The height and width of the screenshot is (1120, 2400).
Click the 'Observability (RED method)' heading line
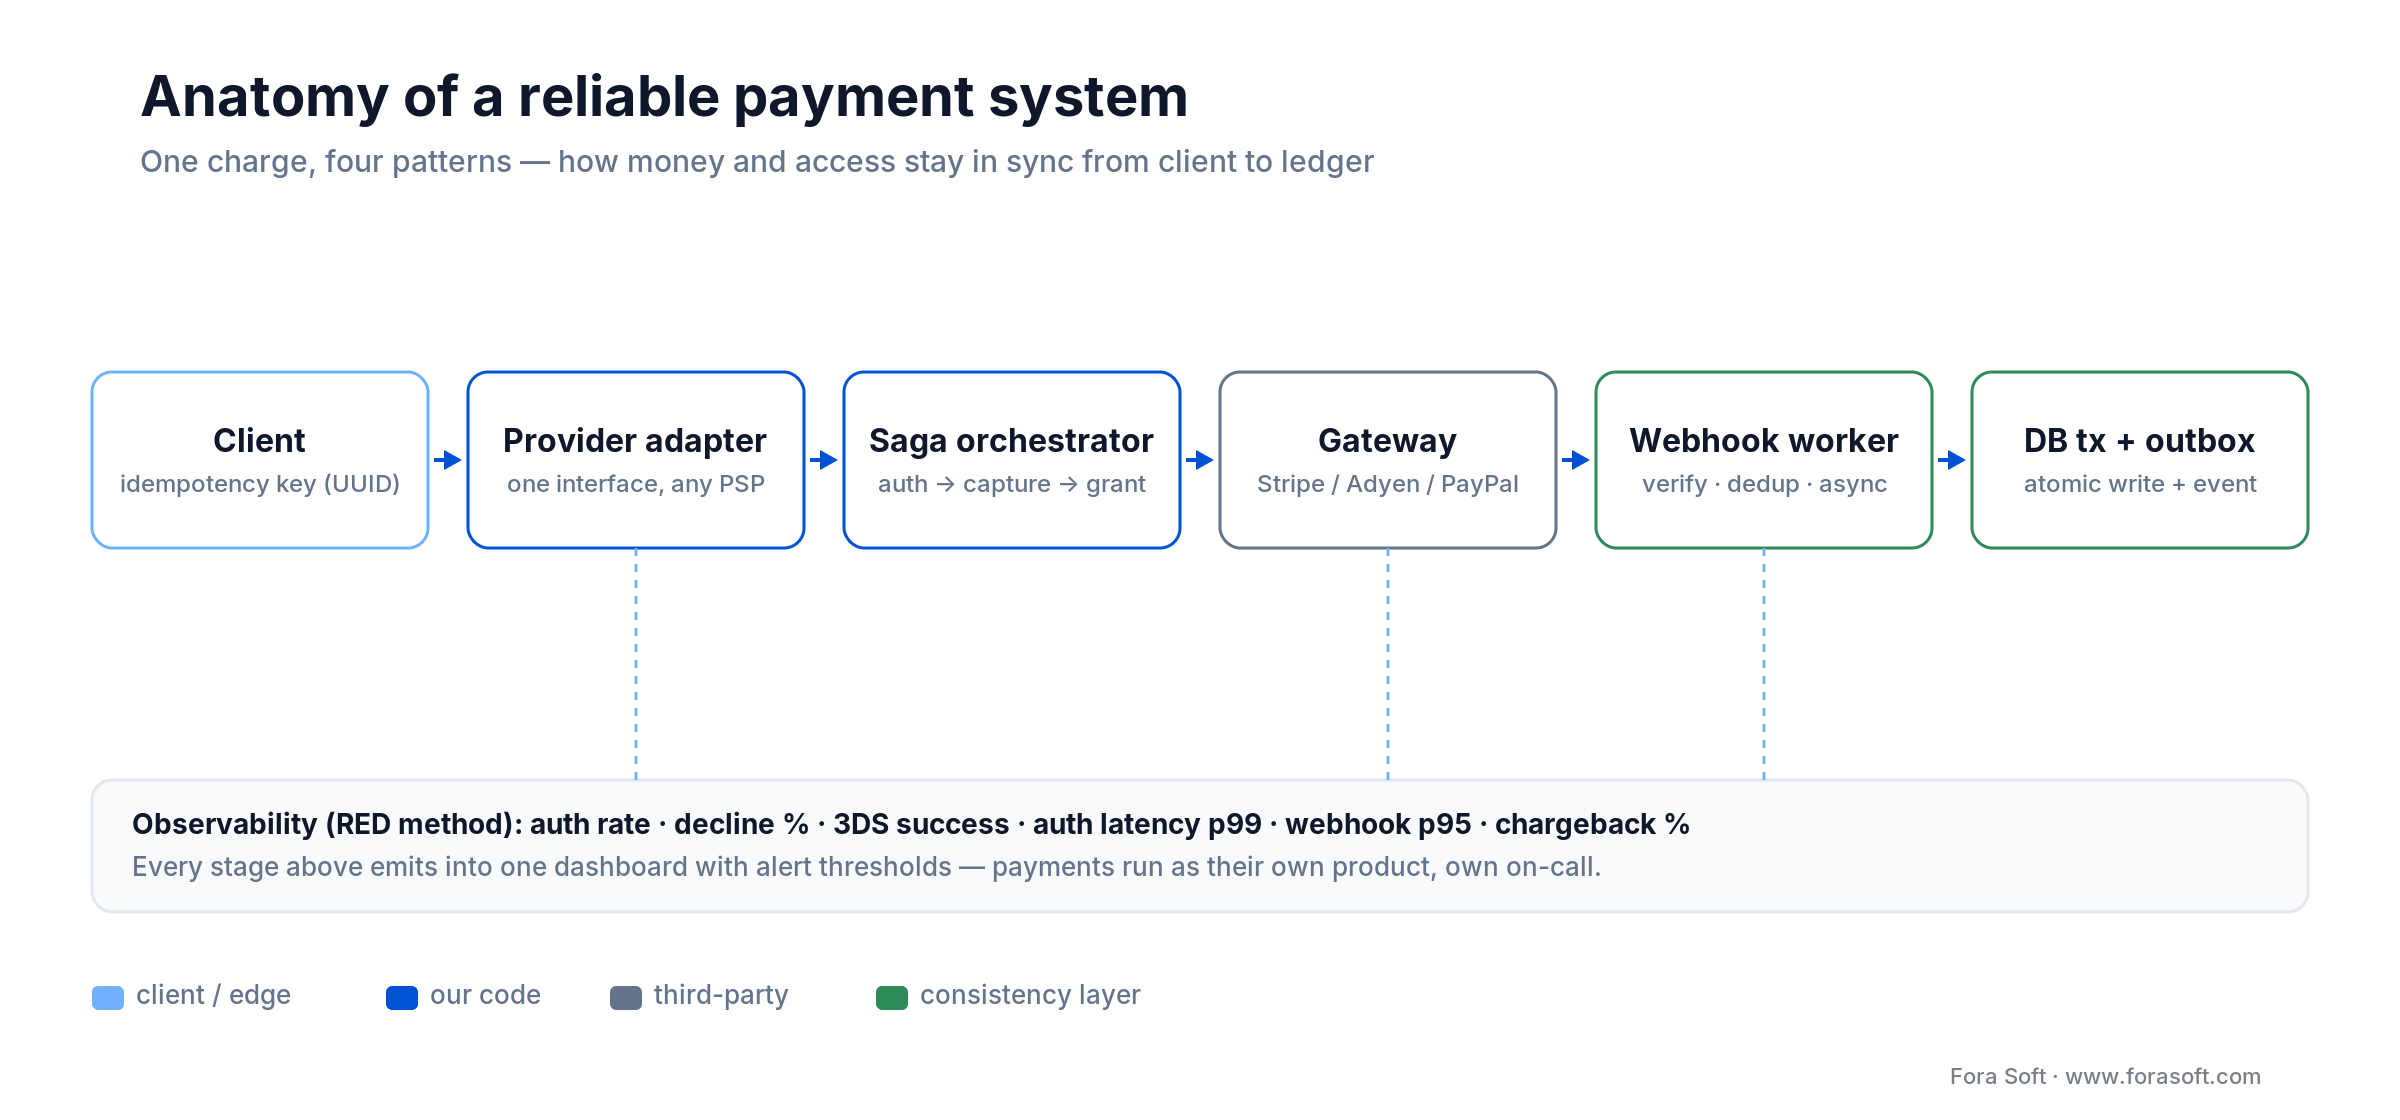coord(911,824)
